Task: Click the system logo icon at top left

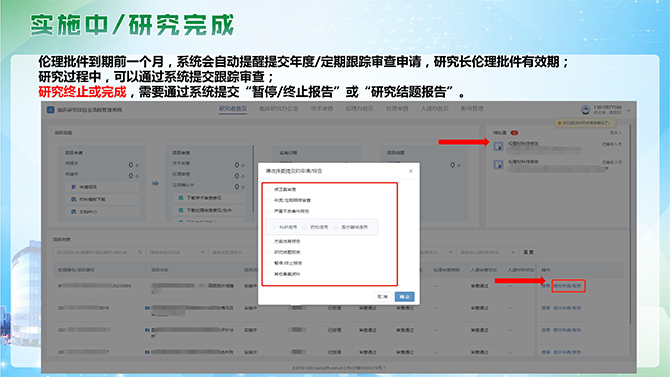Action: pos(50,110)
